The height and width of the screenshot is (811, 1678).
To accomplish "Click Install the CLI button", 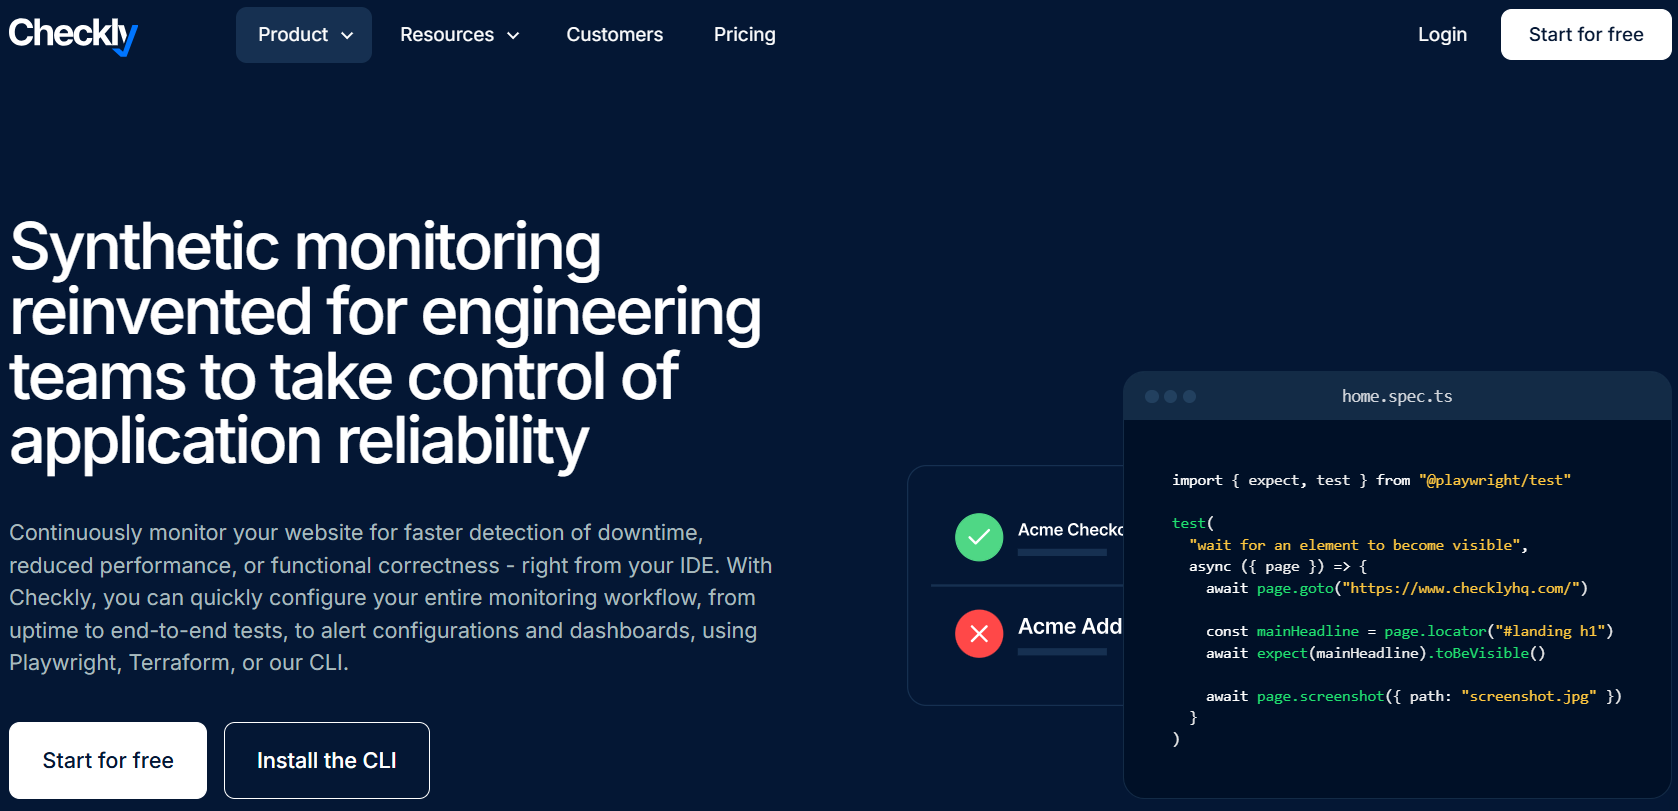I will (x=327, y=761).
